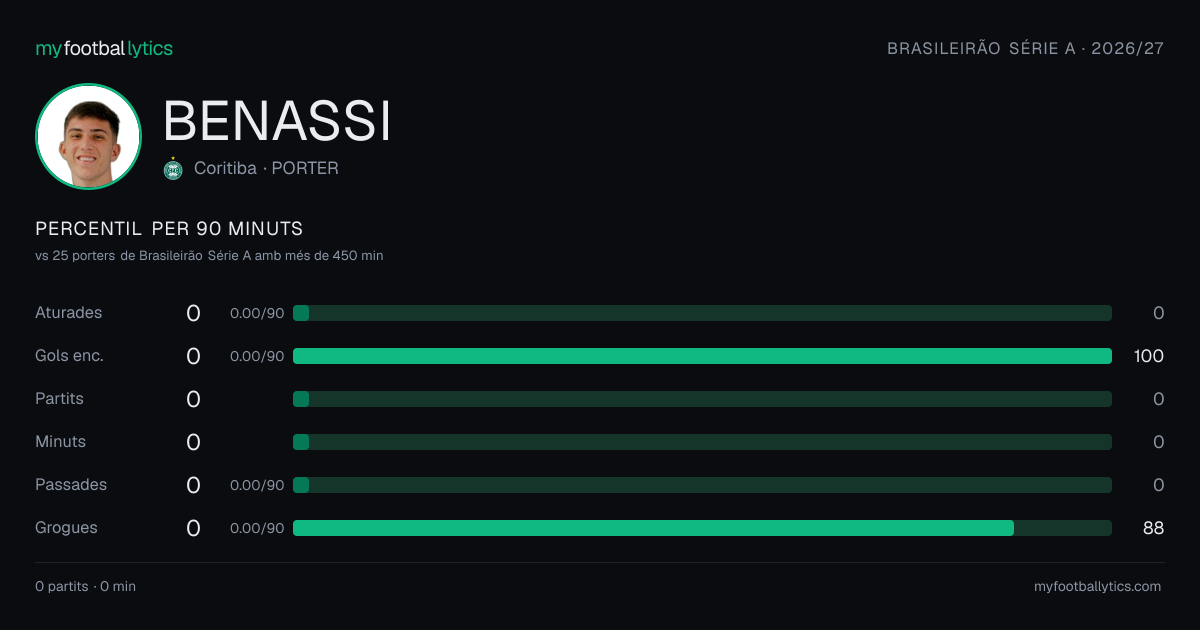Viewport: 1200px width, 630px height.
Task: Click the Partits percentile bar
Action: (x=702, y=399)
